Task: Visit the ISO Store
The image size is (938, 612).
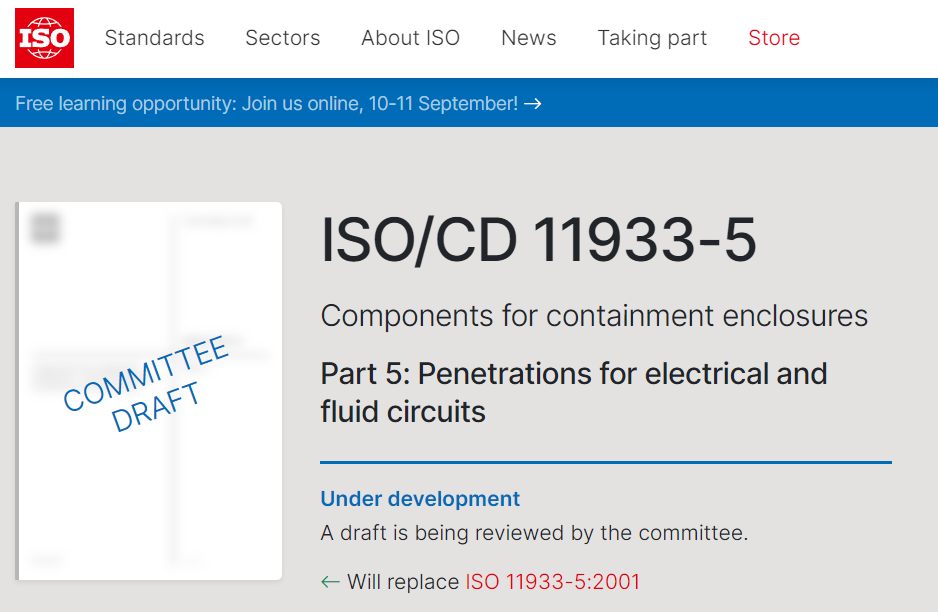Action: [x=774, y=38]
